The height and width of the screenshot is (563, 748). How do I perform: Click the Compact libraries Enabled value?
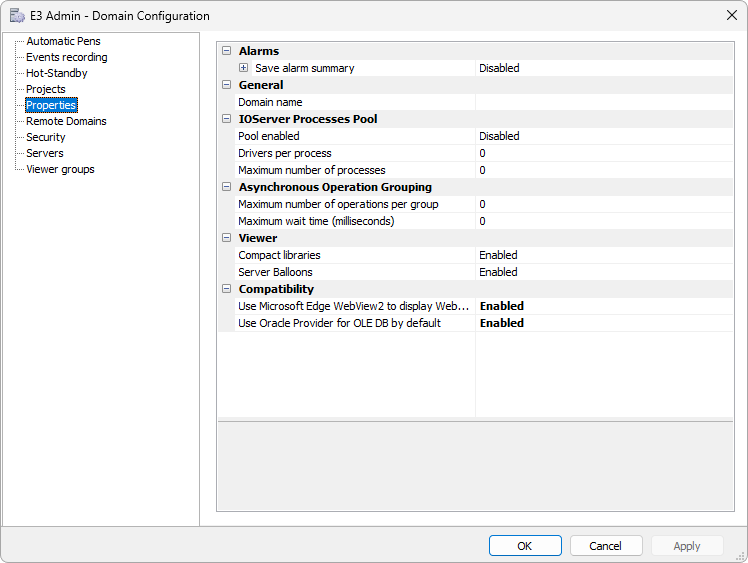pos(604,255)
